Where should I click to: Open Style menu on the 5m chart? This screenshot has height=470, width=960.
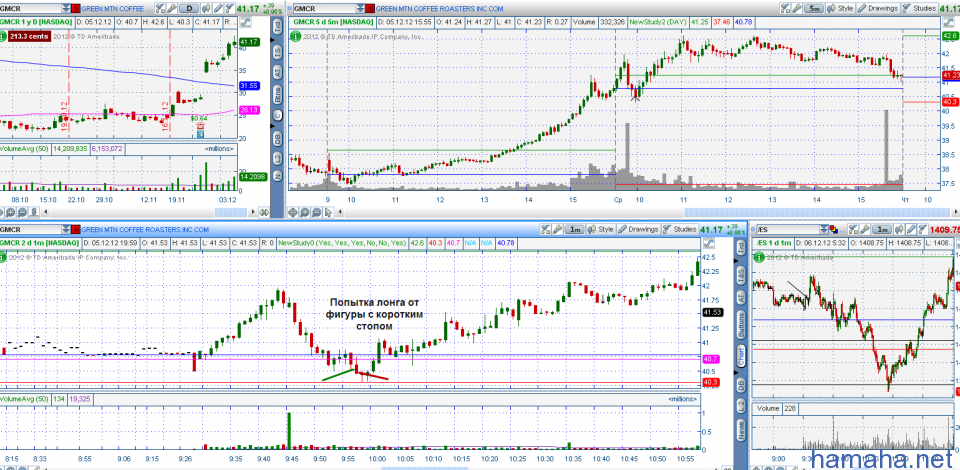pos(839,9)
